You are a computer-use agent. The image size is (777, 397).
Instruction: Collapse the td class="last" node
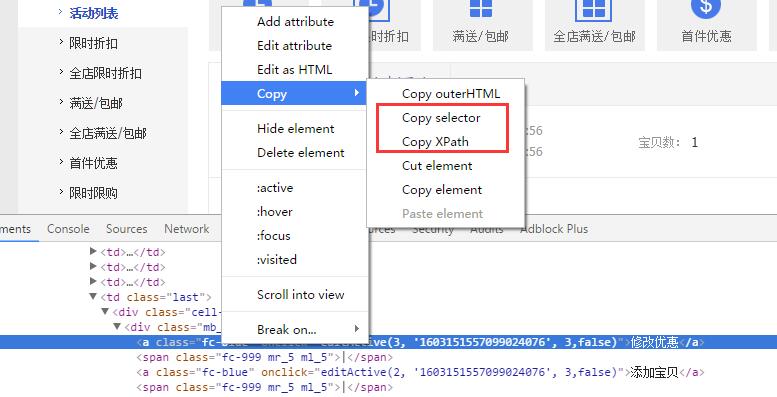pyautogui.click(x=93, y=296)
